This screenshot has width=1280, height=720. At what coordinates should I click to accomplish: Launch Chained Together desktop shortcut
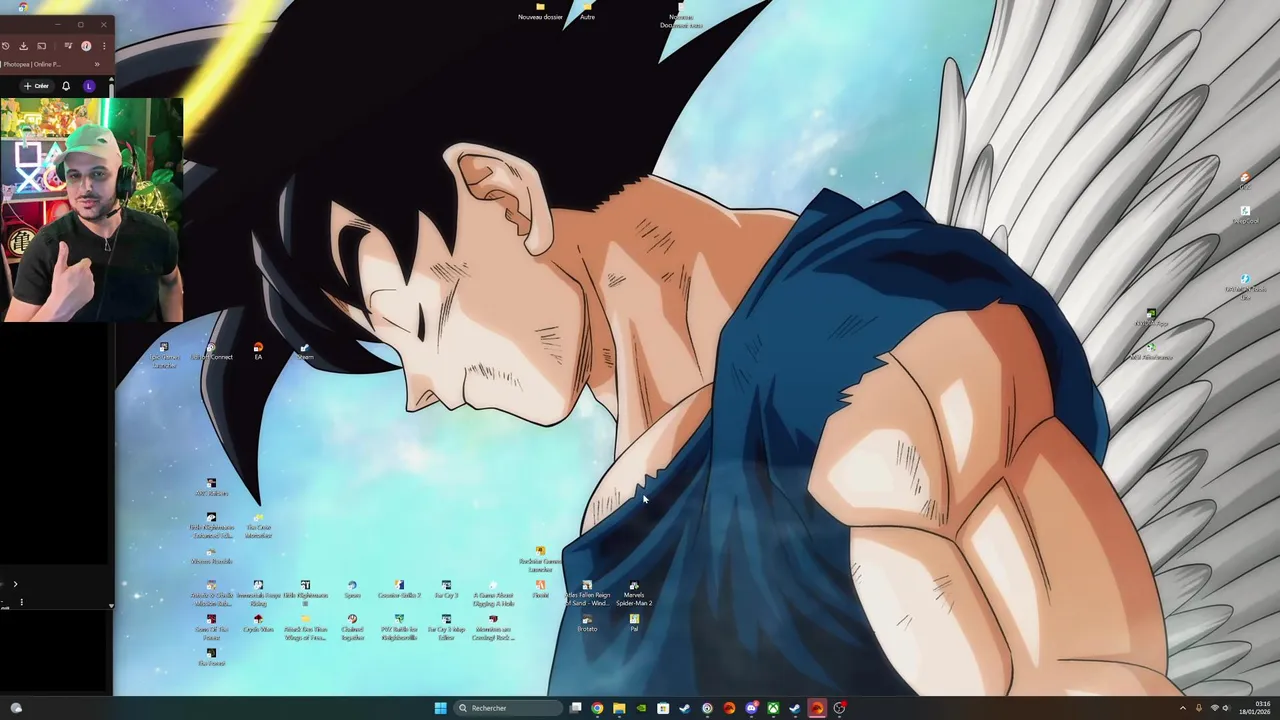352,628
